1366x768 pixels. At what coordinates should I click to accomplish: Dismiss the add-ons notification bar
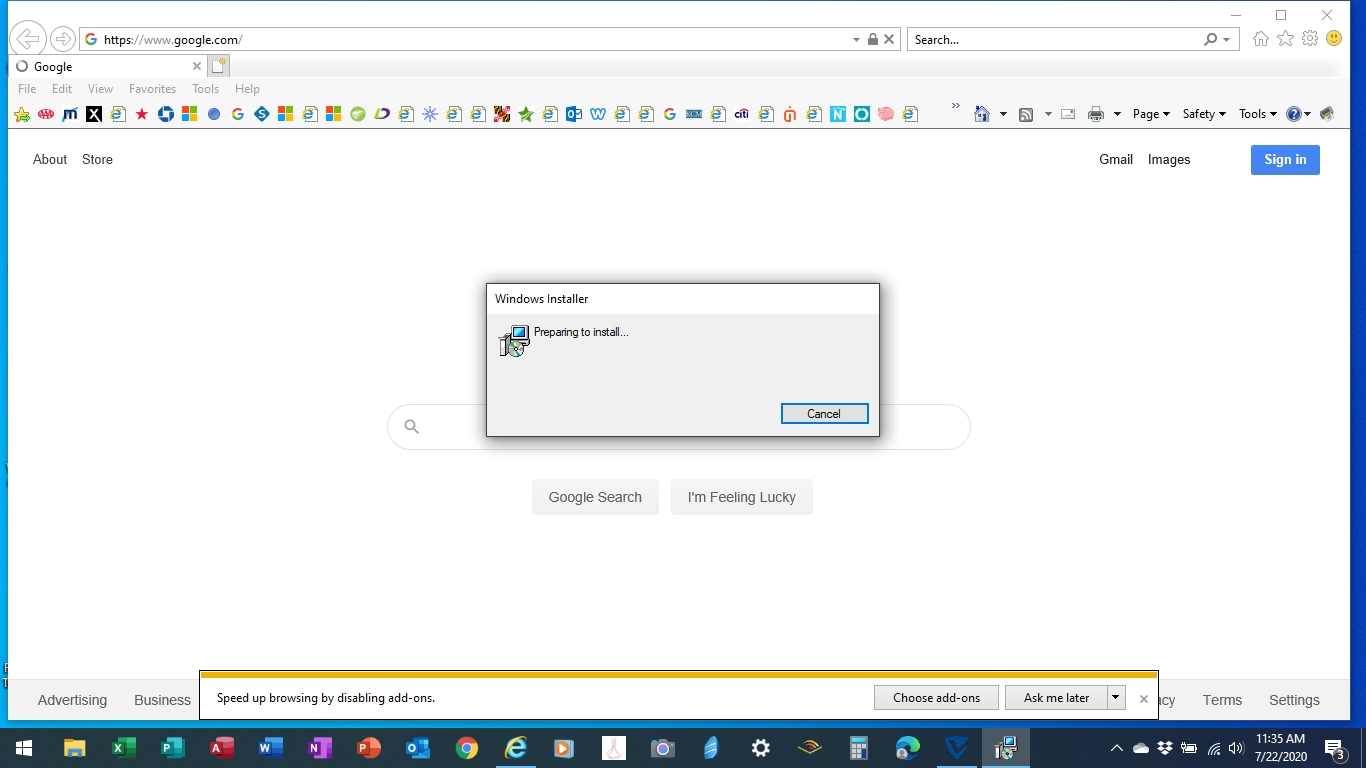click(1144, 699)
